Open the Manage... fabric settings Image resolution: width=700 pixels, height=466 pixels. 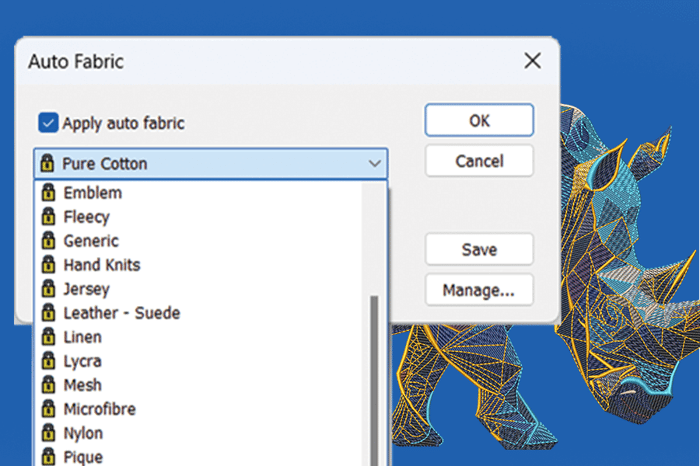pos(479,290)
